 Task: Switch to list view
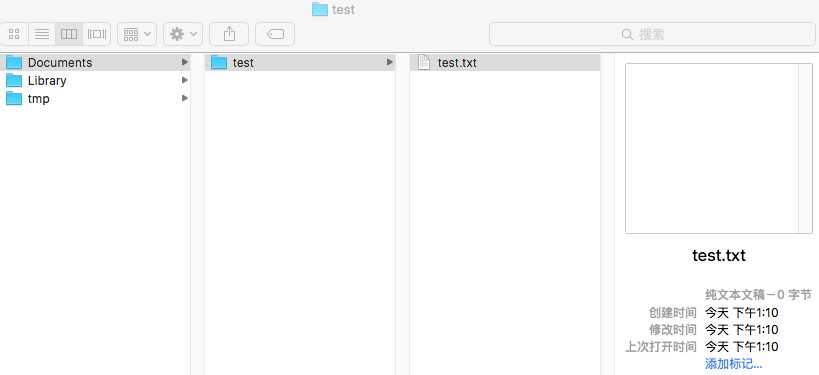pos(42,34)
